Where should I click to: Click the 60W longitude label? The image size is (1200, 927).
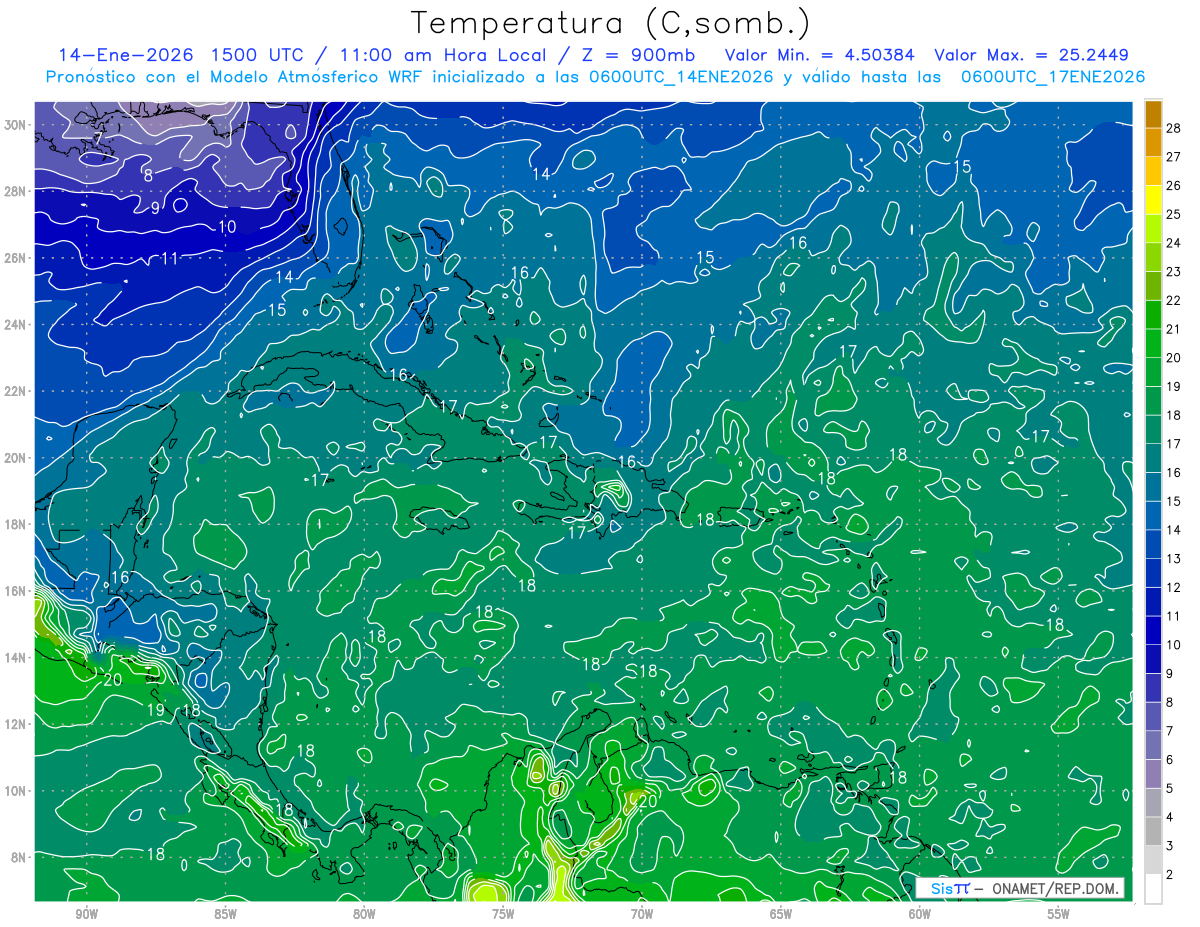(920, 914)
